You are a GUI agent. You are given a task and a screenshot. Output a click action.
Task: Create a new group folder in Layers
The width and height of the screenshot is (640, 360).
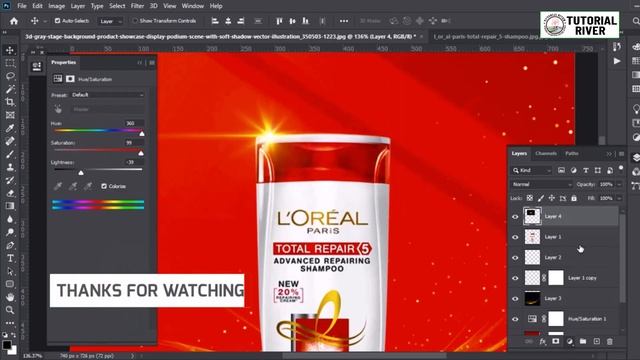(x=583, y=341)
